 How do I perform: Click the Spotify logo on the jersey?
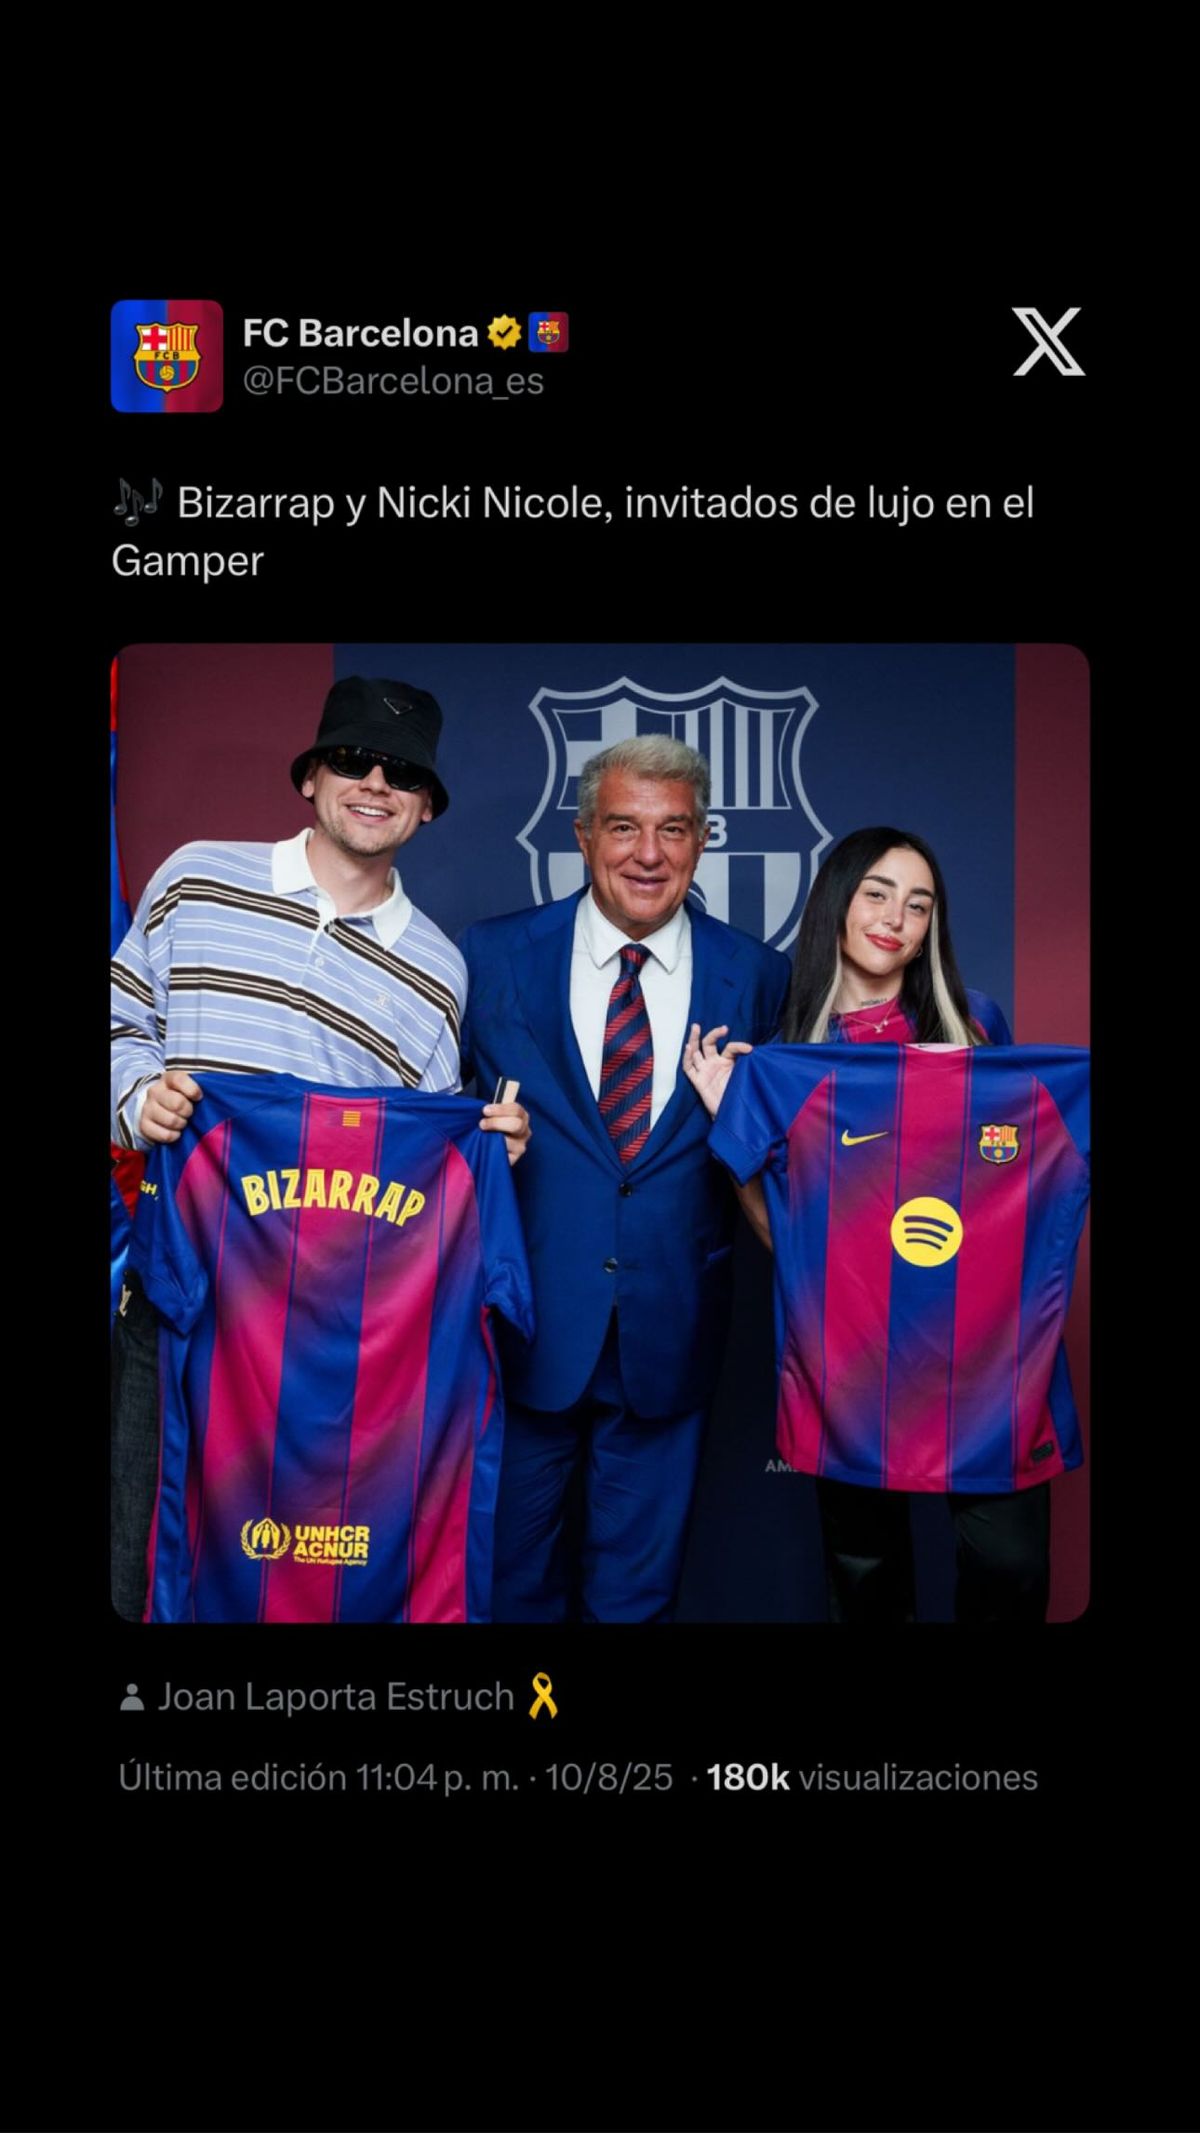click(926, 1231)
